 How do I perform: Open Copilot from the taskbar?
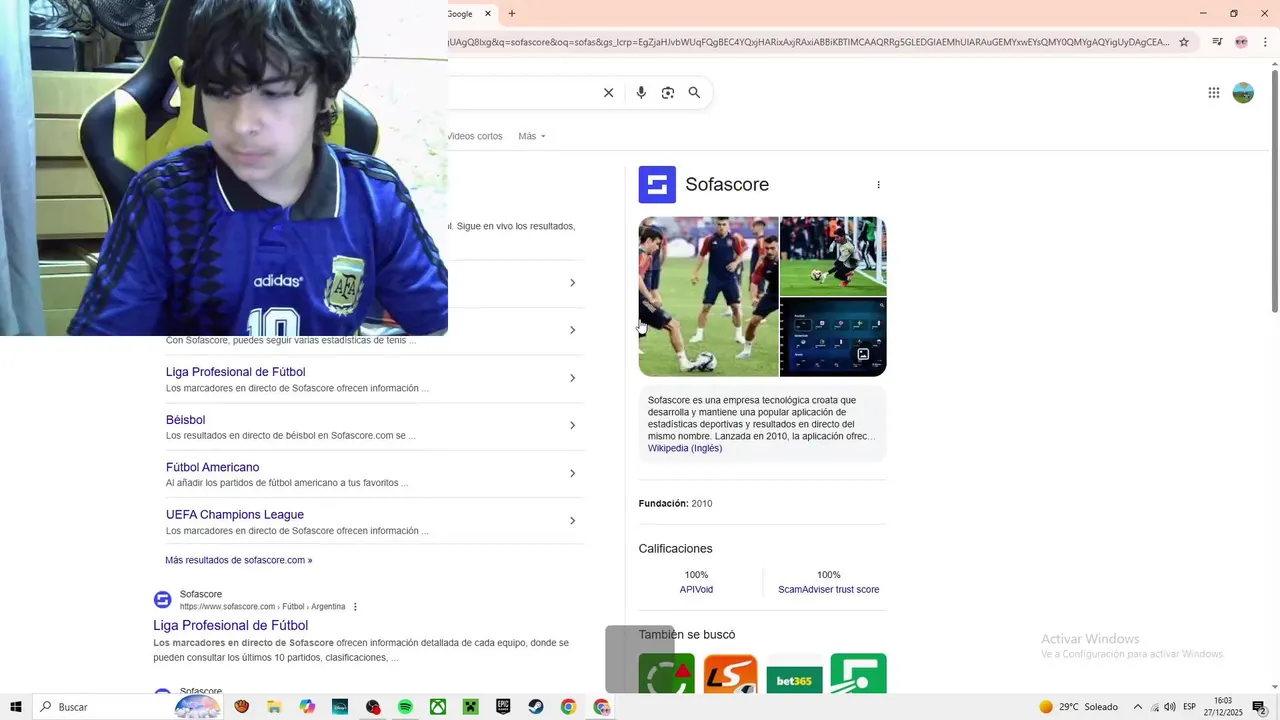click(x=307, y=707)
